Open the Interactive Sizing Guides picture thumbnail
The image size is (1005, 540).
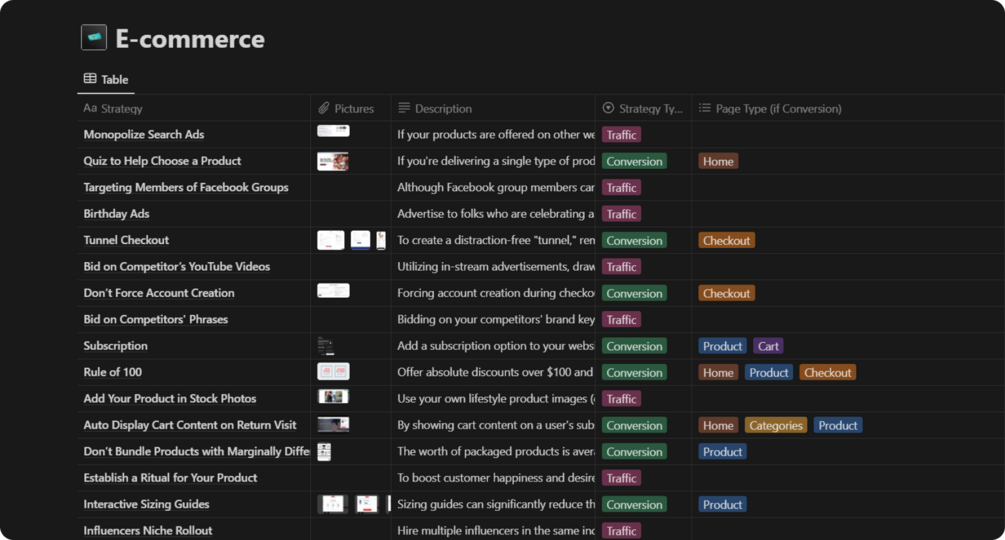pos(333,504)
